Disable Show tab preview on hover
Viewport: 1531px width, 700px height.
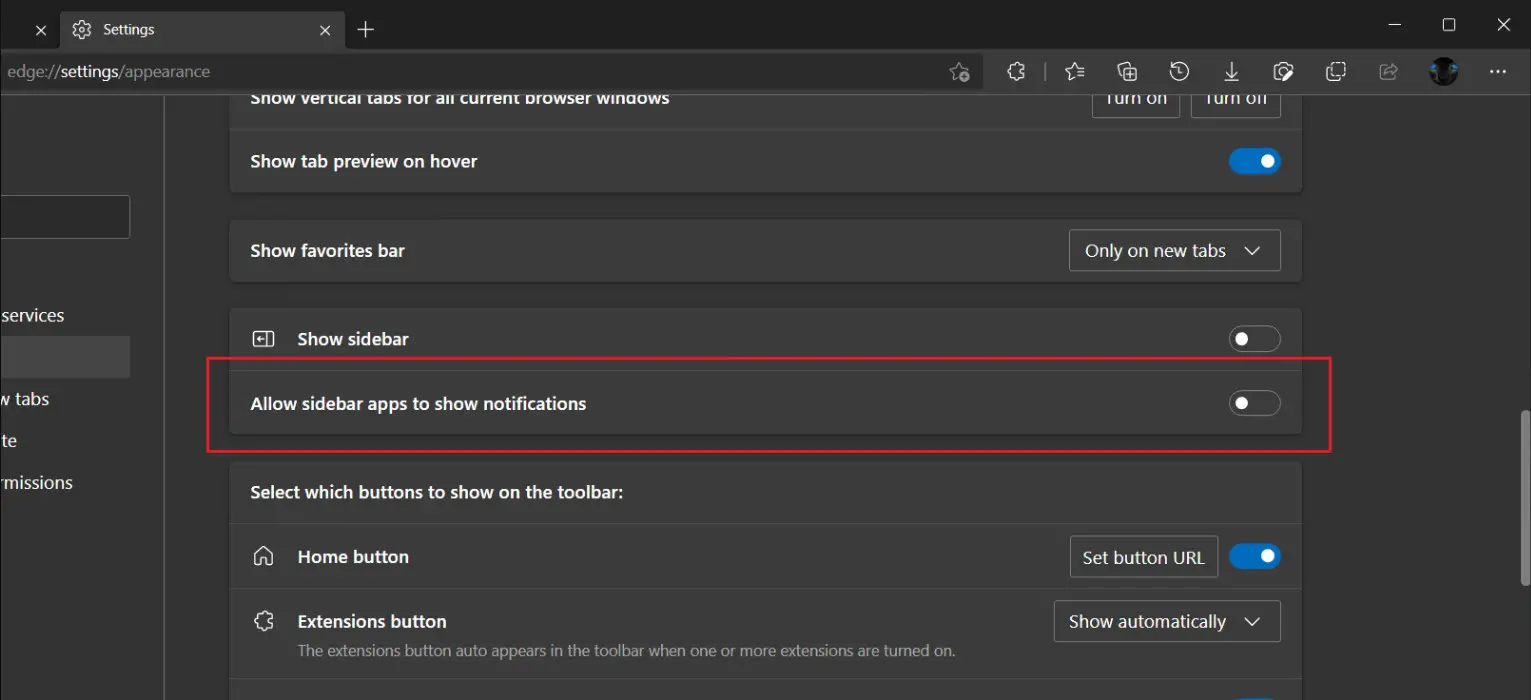pos(1254,161)
